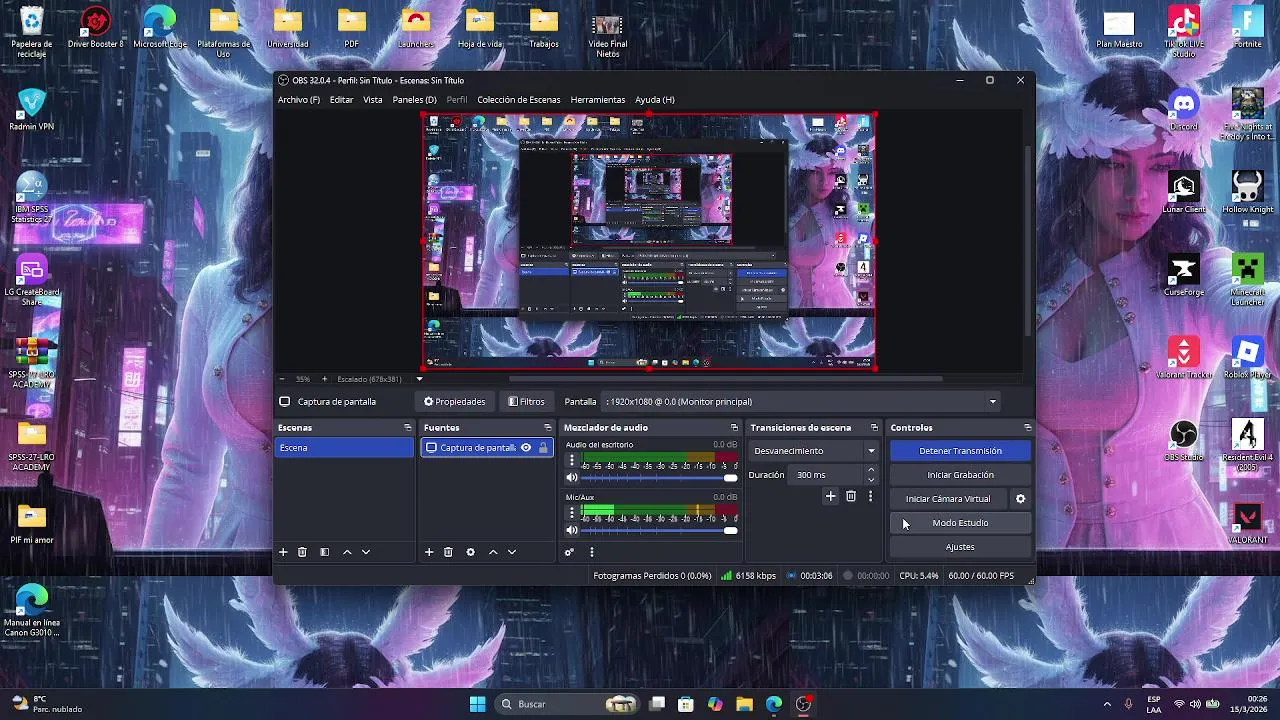1280x720 pixels.
Task: Zoom in the preview with plus
Action: (x=324, y=379)
